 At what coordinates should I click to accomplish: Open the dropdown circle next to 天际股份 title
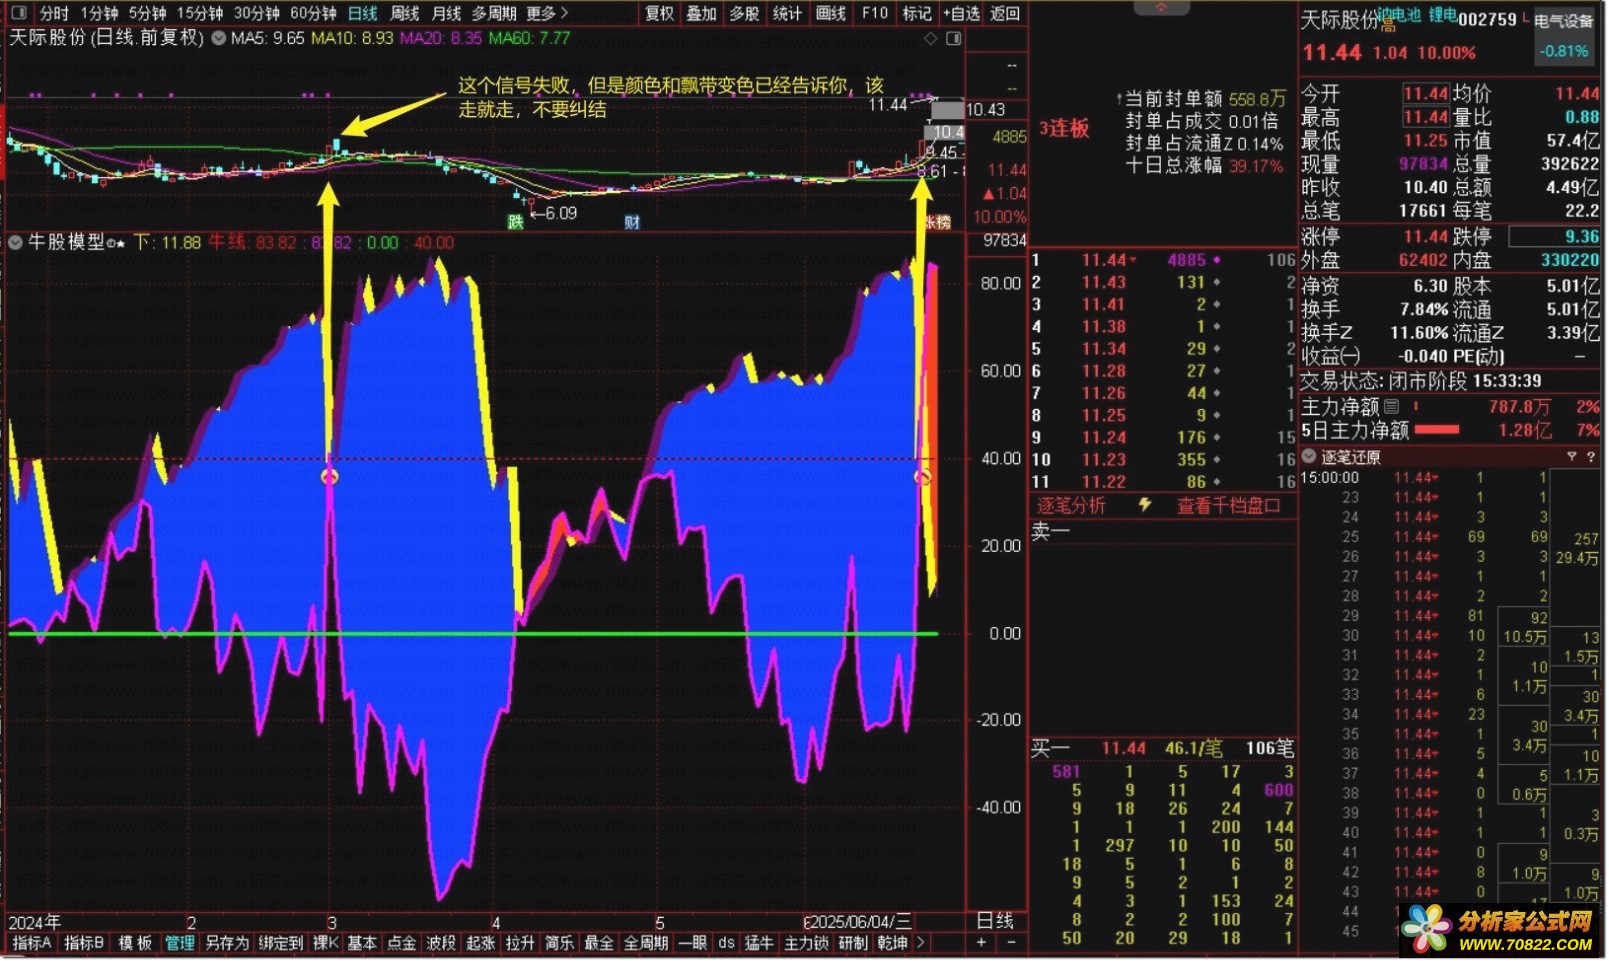coord(218,39)
